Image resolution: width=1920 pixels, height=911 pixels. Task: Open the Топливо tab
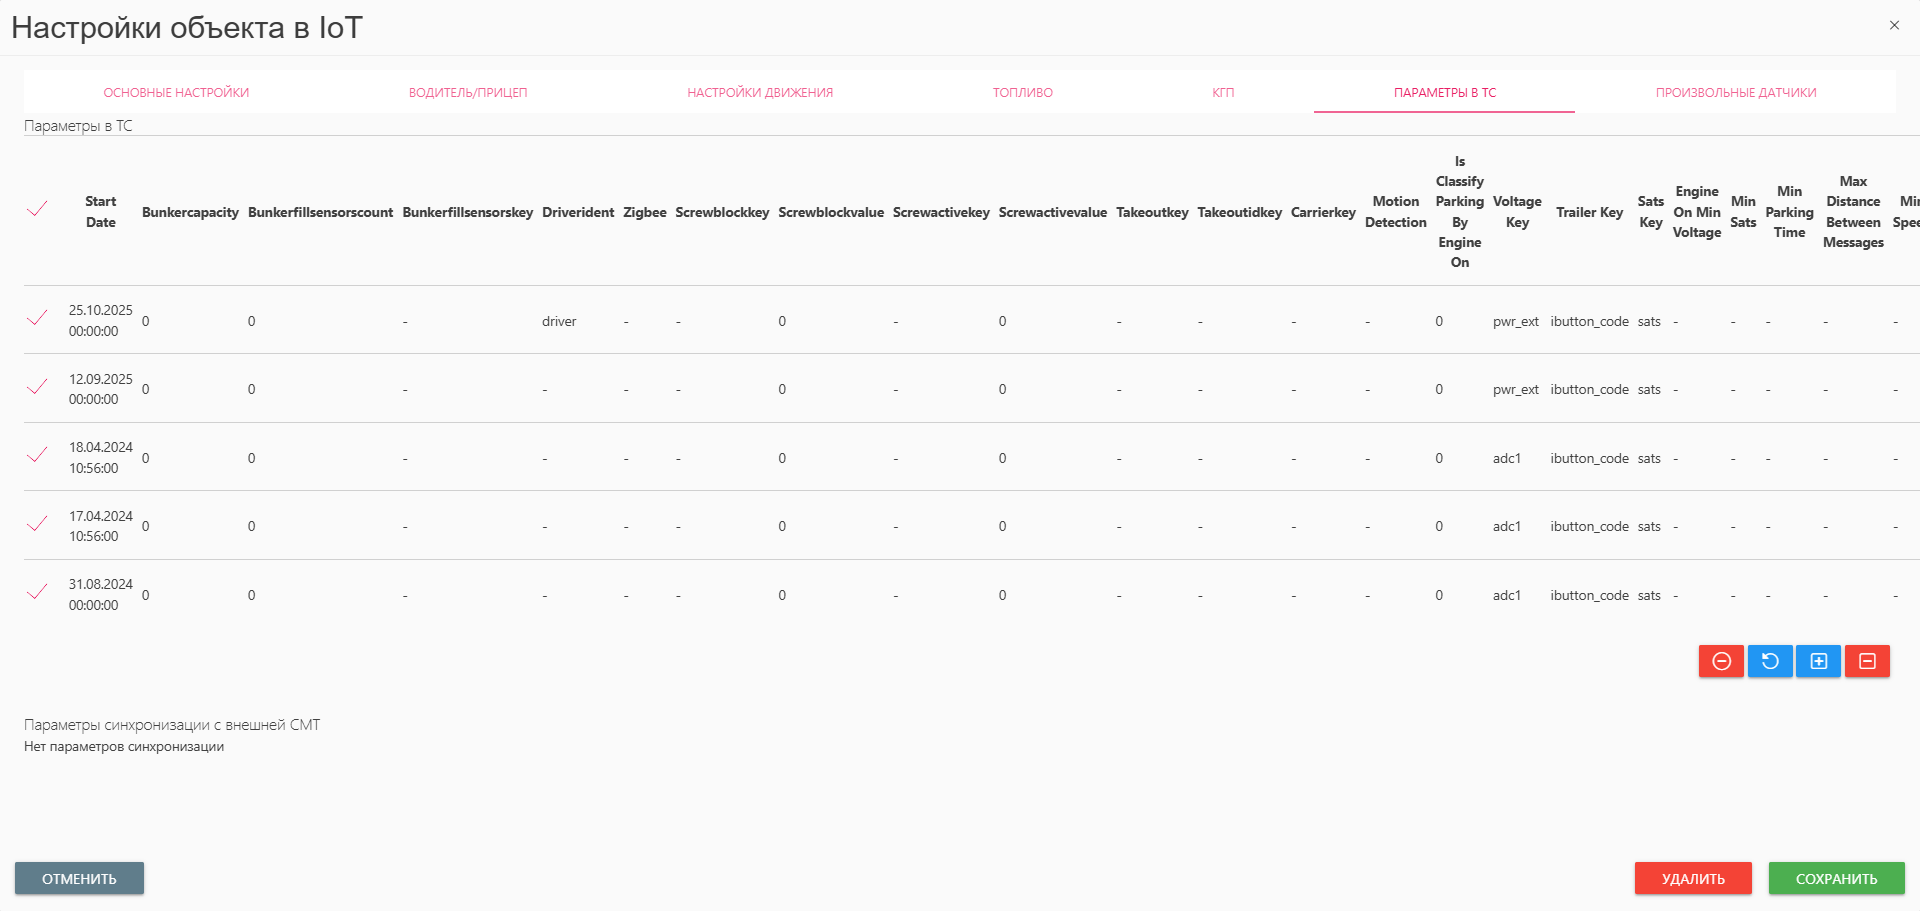point(1022,93)
